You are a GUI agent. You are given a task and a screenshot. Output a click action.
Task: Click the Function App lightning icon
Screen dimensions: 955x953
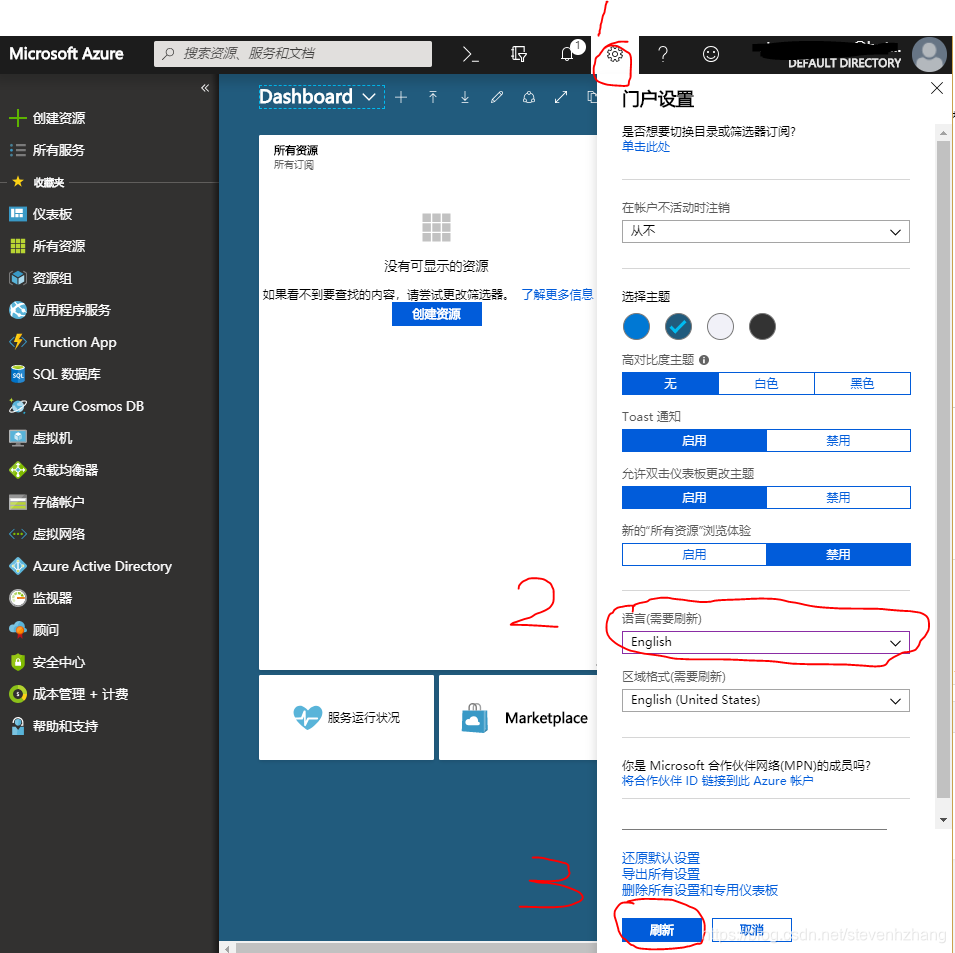(18, 342)
